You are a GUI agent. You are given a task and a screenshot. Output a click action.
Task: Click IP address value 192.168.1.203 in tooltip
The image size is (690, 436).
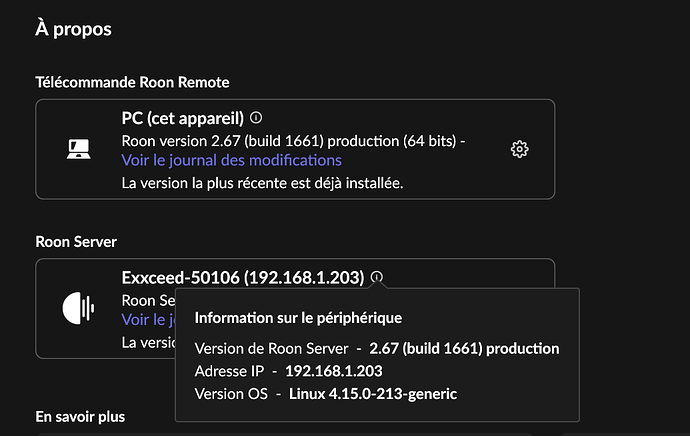334,371
